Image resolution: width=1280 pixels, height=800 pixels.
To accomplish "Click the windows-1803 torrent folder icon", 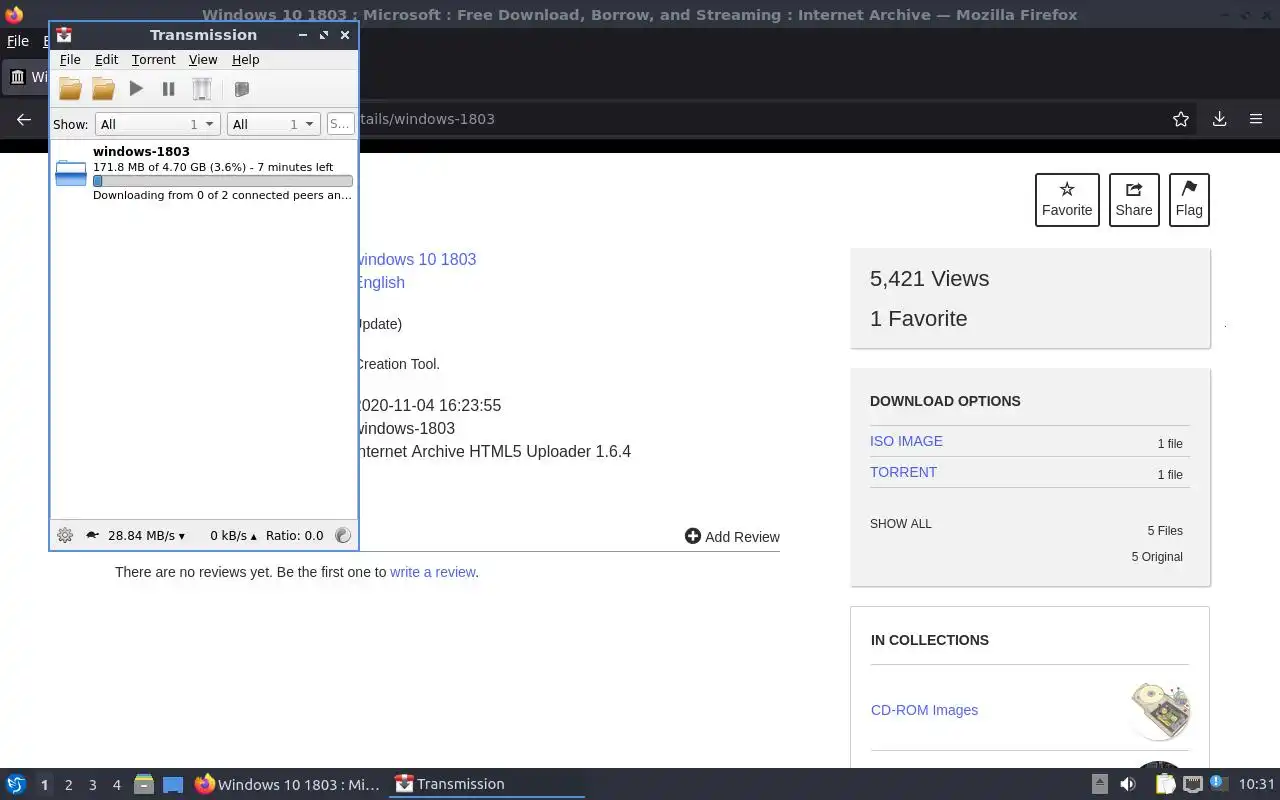I will pos(71,173).
